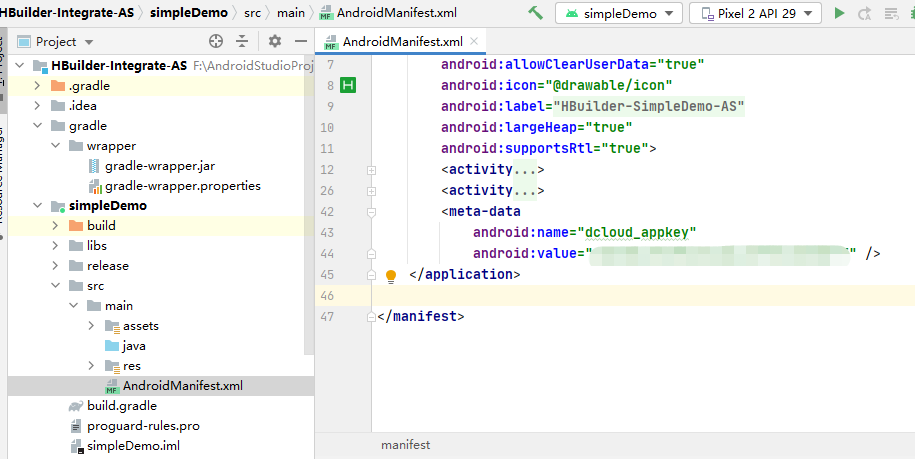
Task: Click the java source folder icon
Action: (x=111, y=346)
